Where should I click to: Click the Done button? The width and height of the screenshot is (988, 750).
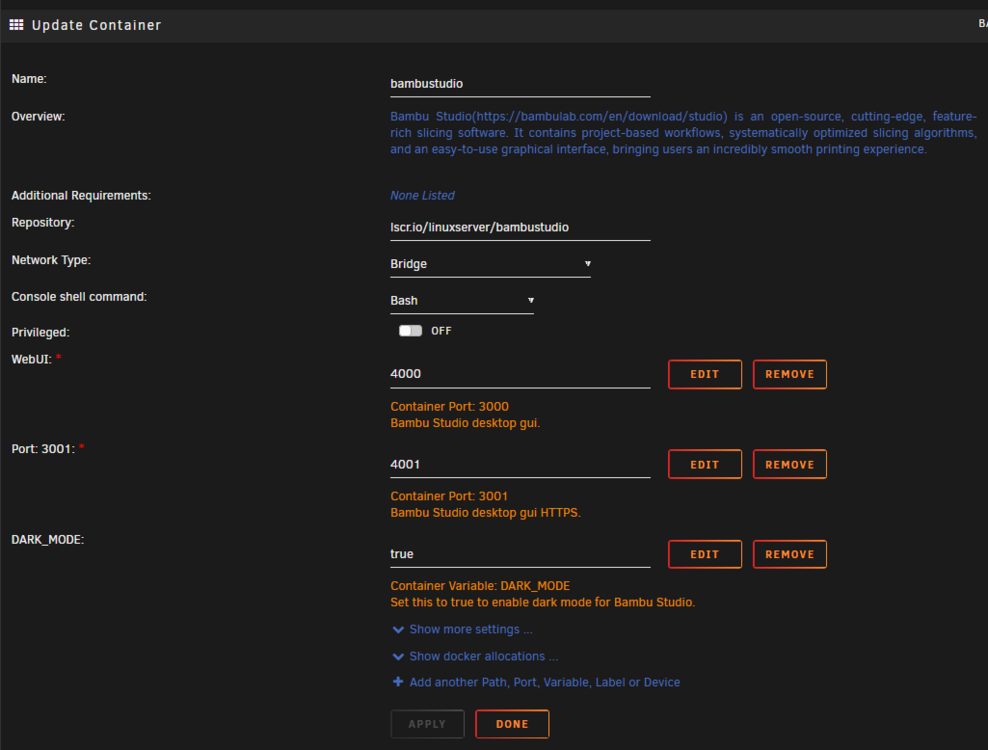click(x=512, y=724)
